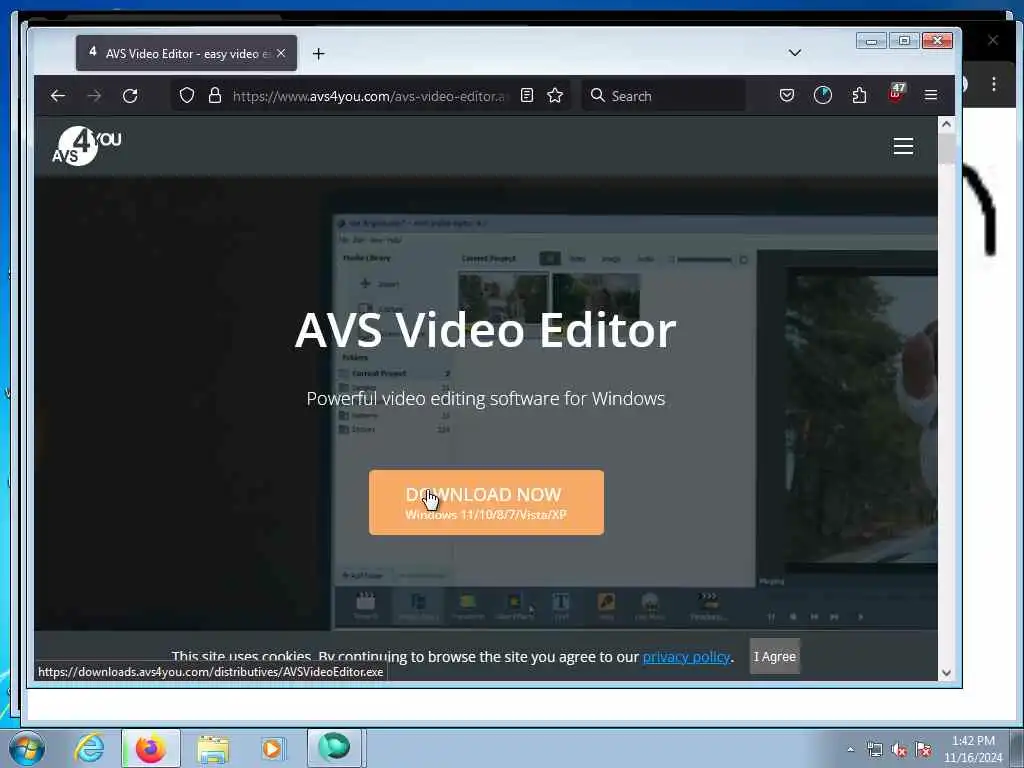Open three-dot menu of background window
The height and width of the screenshot is (768, 1024).
(x=993, y=84)
